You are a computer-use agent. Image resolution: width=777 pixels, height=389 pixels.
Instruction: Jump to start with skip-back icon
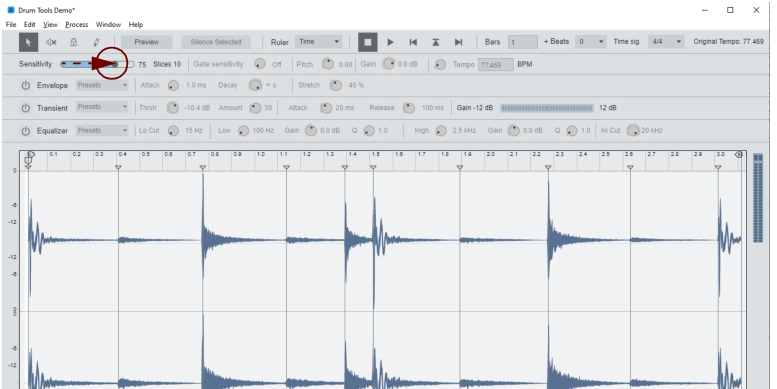tap(413, 42)
